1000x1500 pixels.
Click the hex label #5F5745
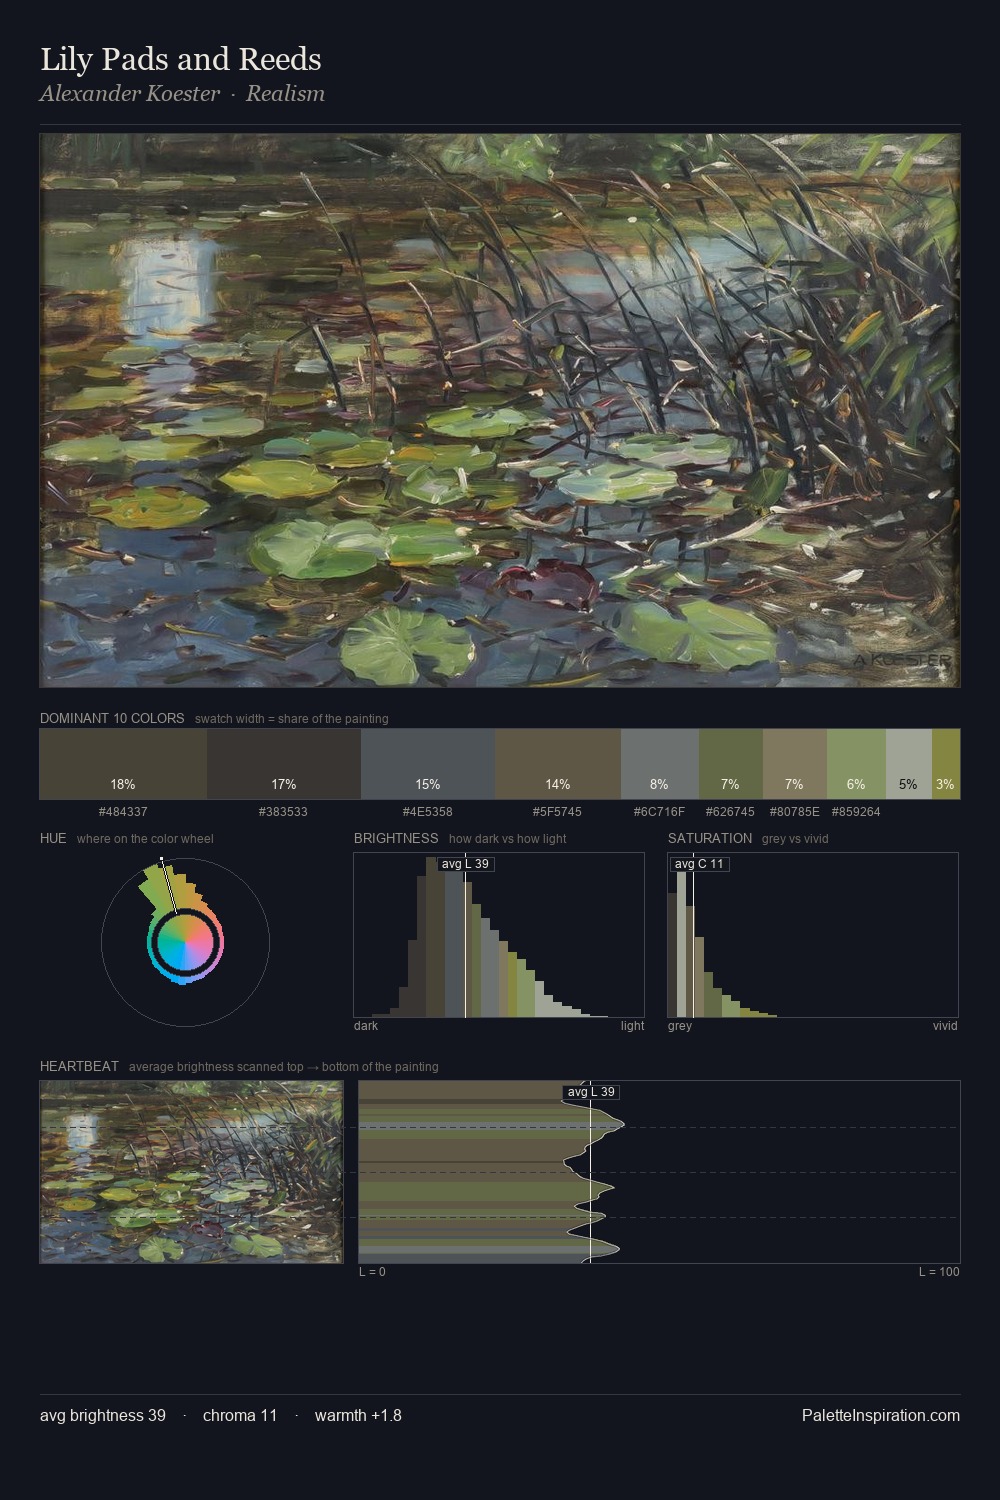pos(558,812)
